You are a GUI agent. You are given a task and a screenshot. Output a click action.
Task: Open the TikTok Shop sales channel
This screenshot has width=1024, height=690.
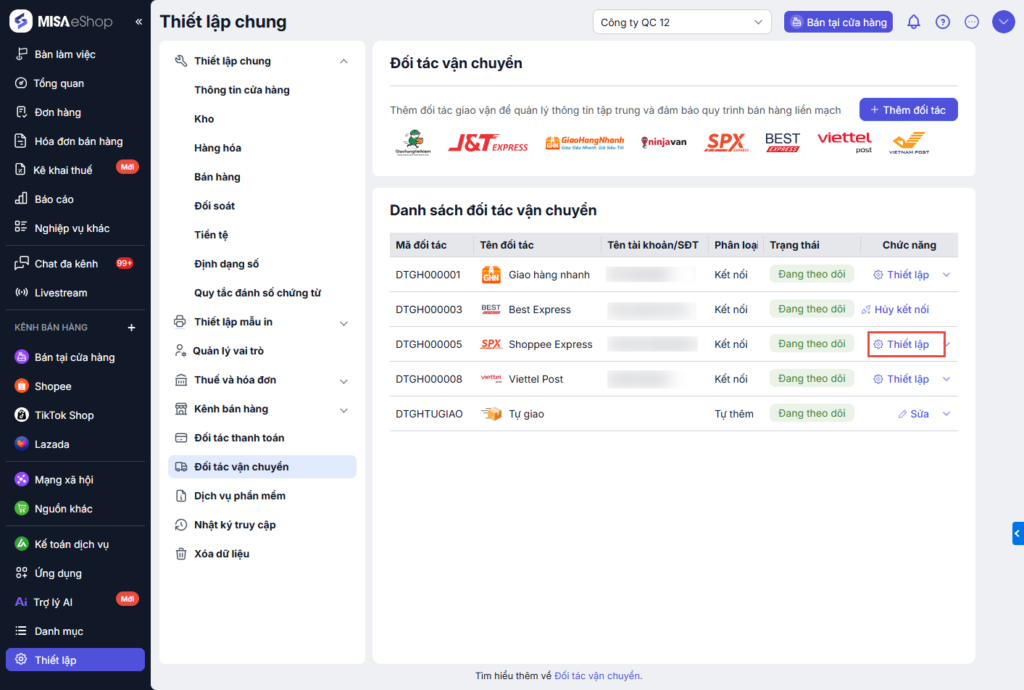[x=64, y=415]
